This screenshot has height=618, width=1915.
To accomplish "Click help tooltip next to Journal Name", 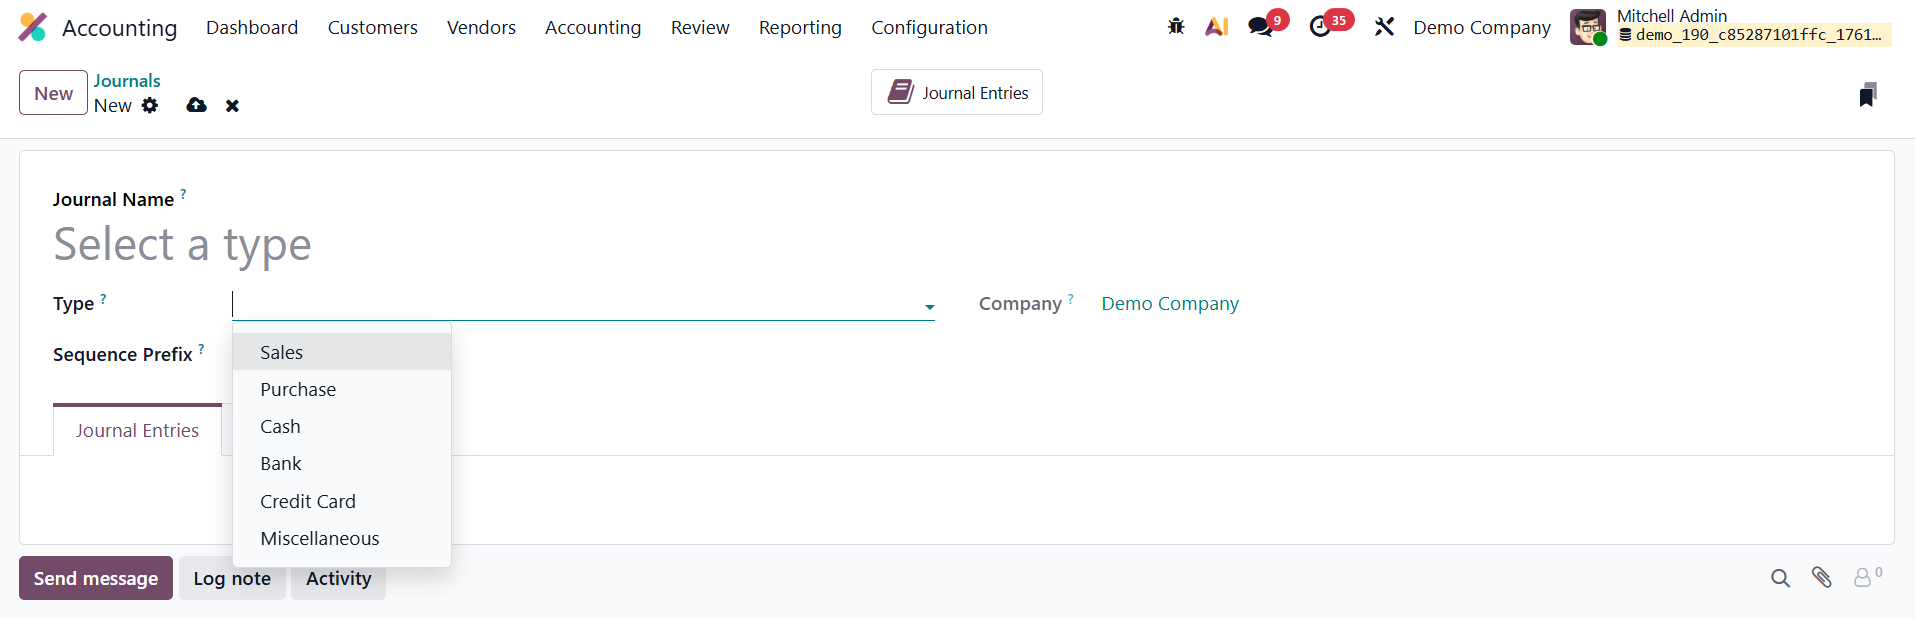I will [183, 194].
